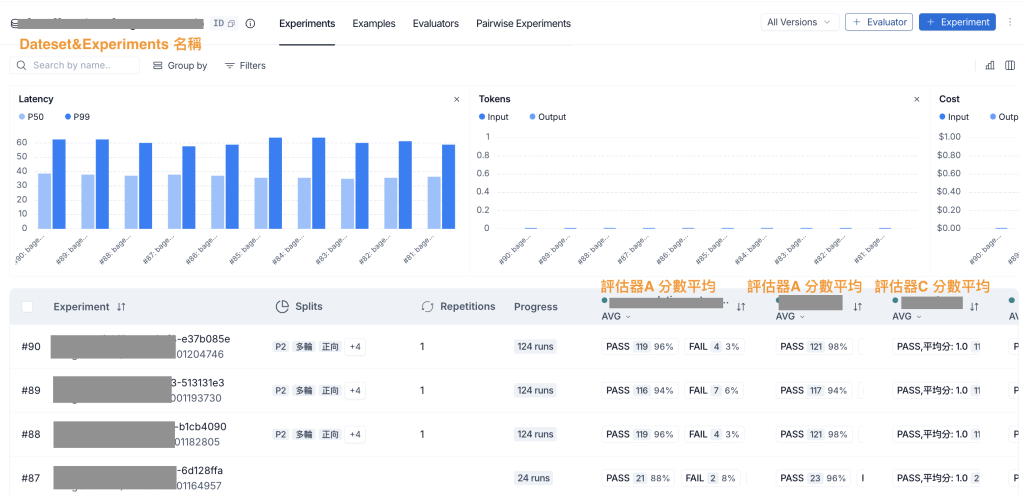Click PASS 21 88% on row #87
Image resolution: width=1024 pixels, height=495 pixels.
point(638,478)
